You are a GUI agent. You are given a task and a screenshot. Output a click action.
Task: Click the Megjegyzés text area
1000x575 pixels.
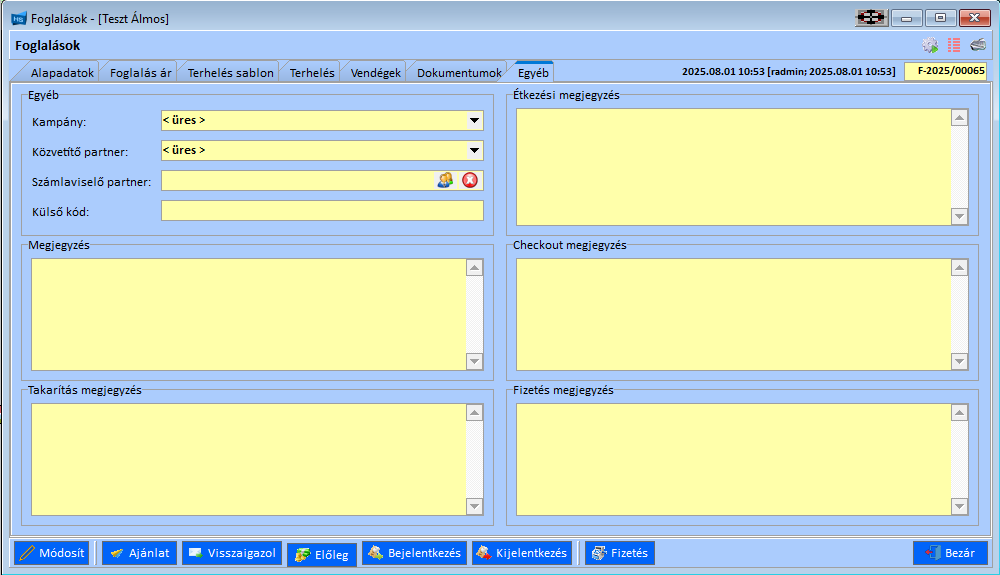249,314
